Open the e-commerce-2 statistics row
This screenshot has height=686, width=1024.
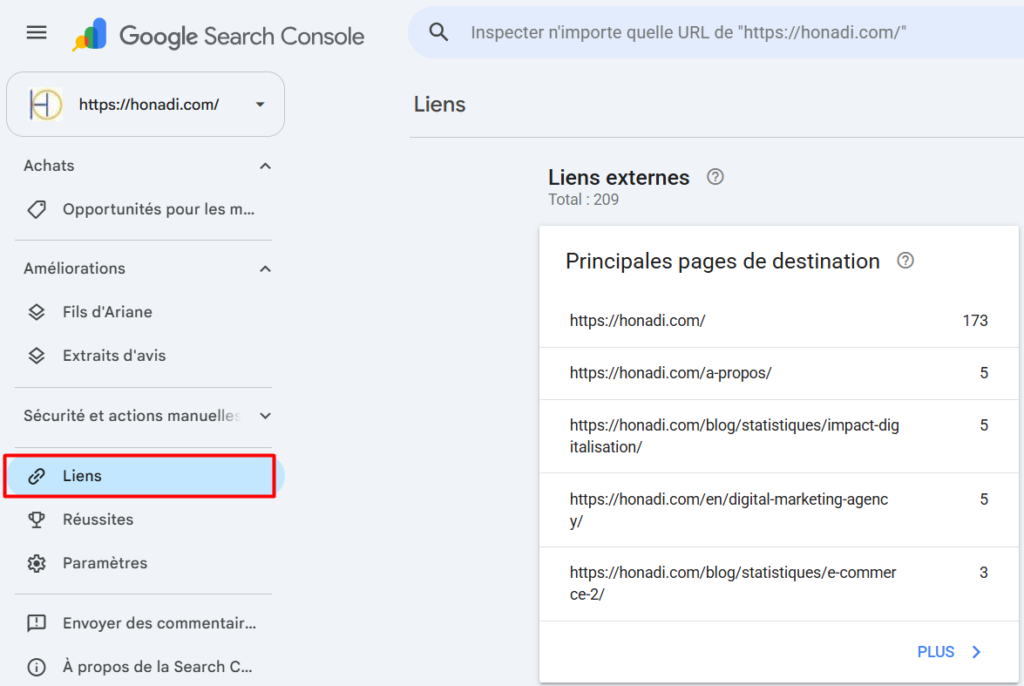(778, 583)
